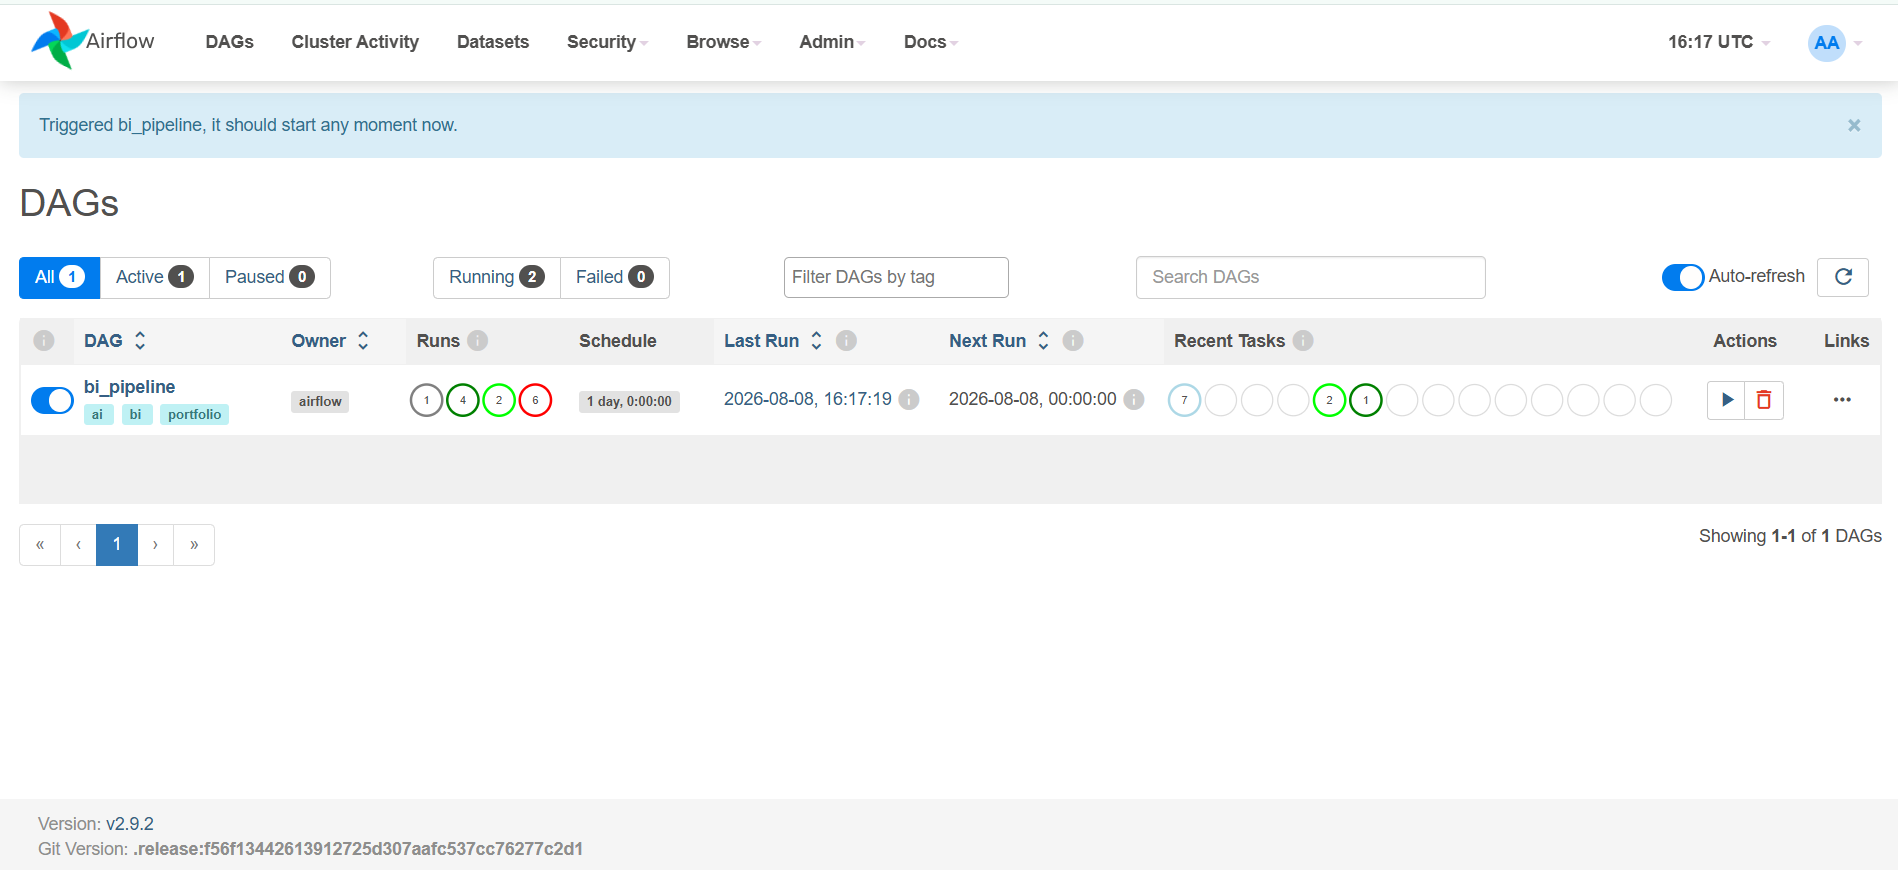The image size is (1898, 870).
Task: Open the bi_pipeline DAG link
Action: (130, 387)
